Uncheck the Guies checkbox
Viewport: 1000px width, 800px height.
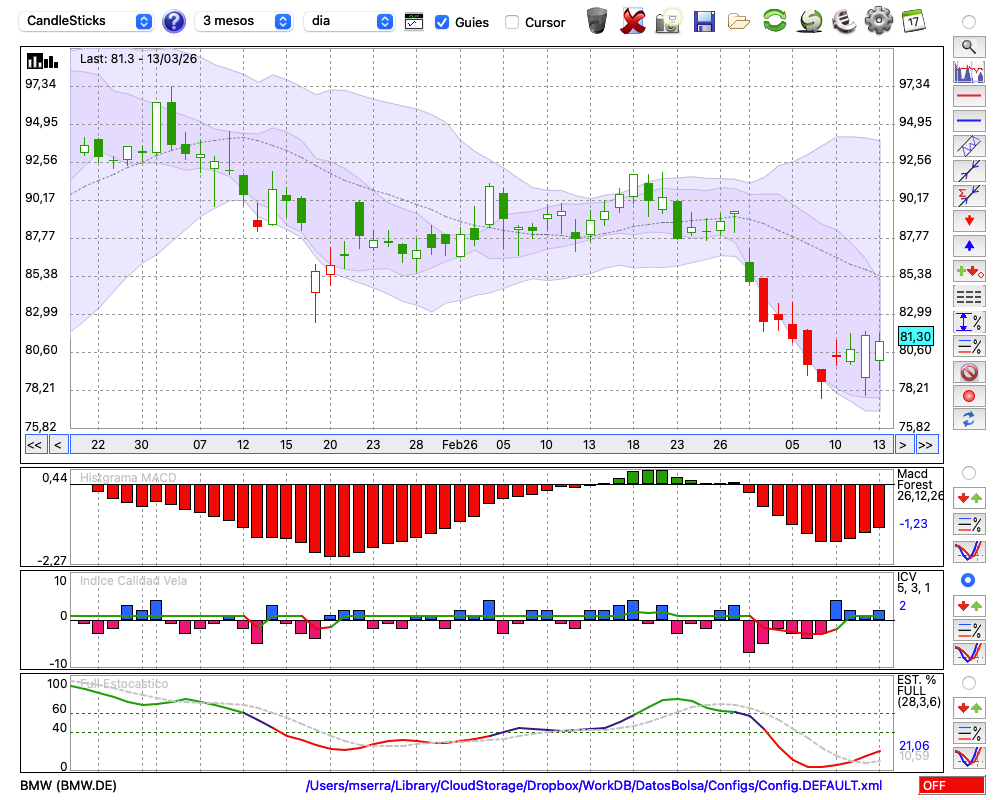(442, 22)
